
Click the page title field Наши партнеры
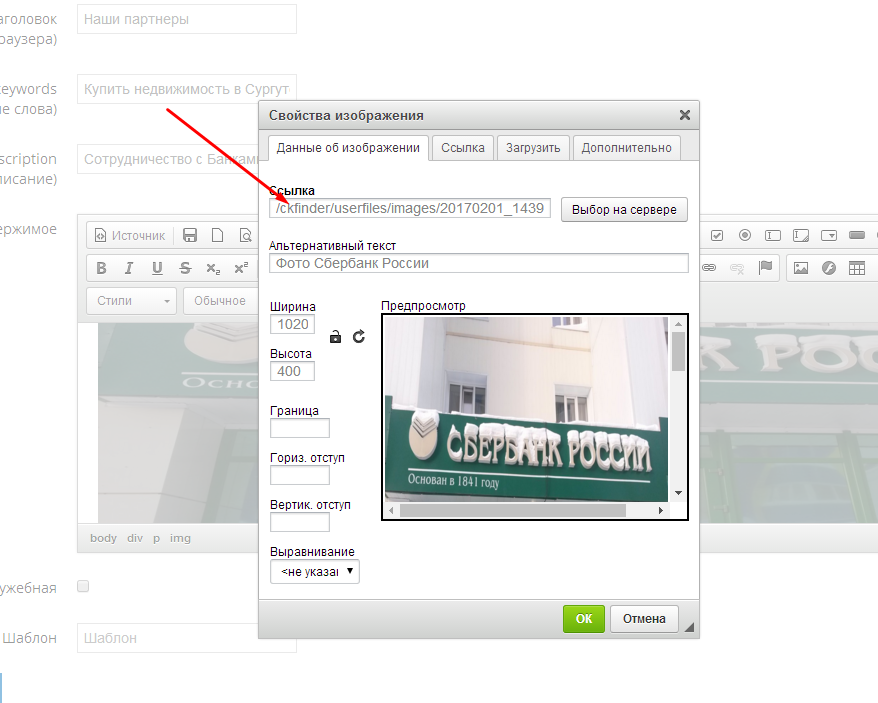click(x=186, y=19)
